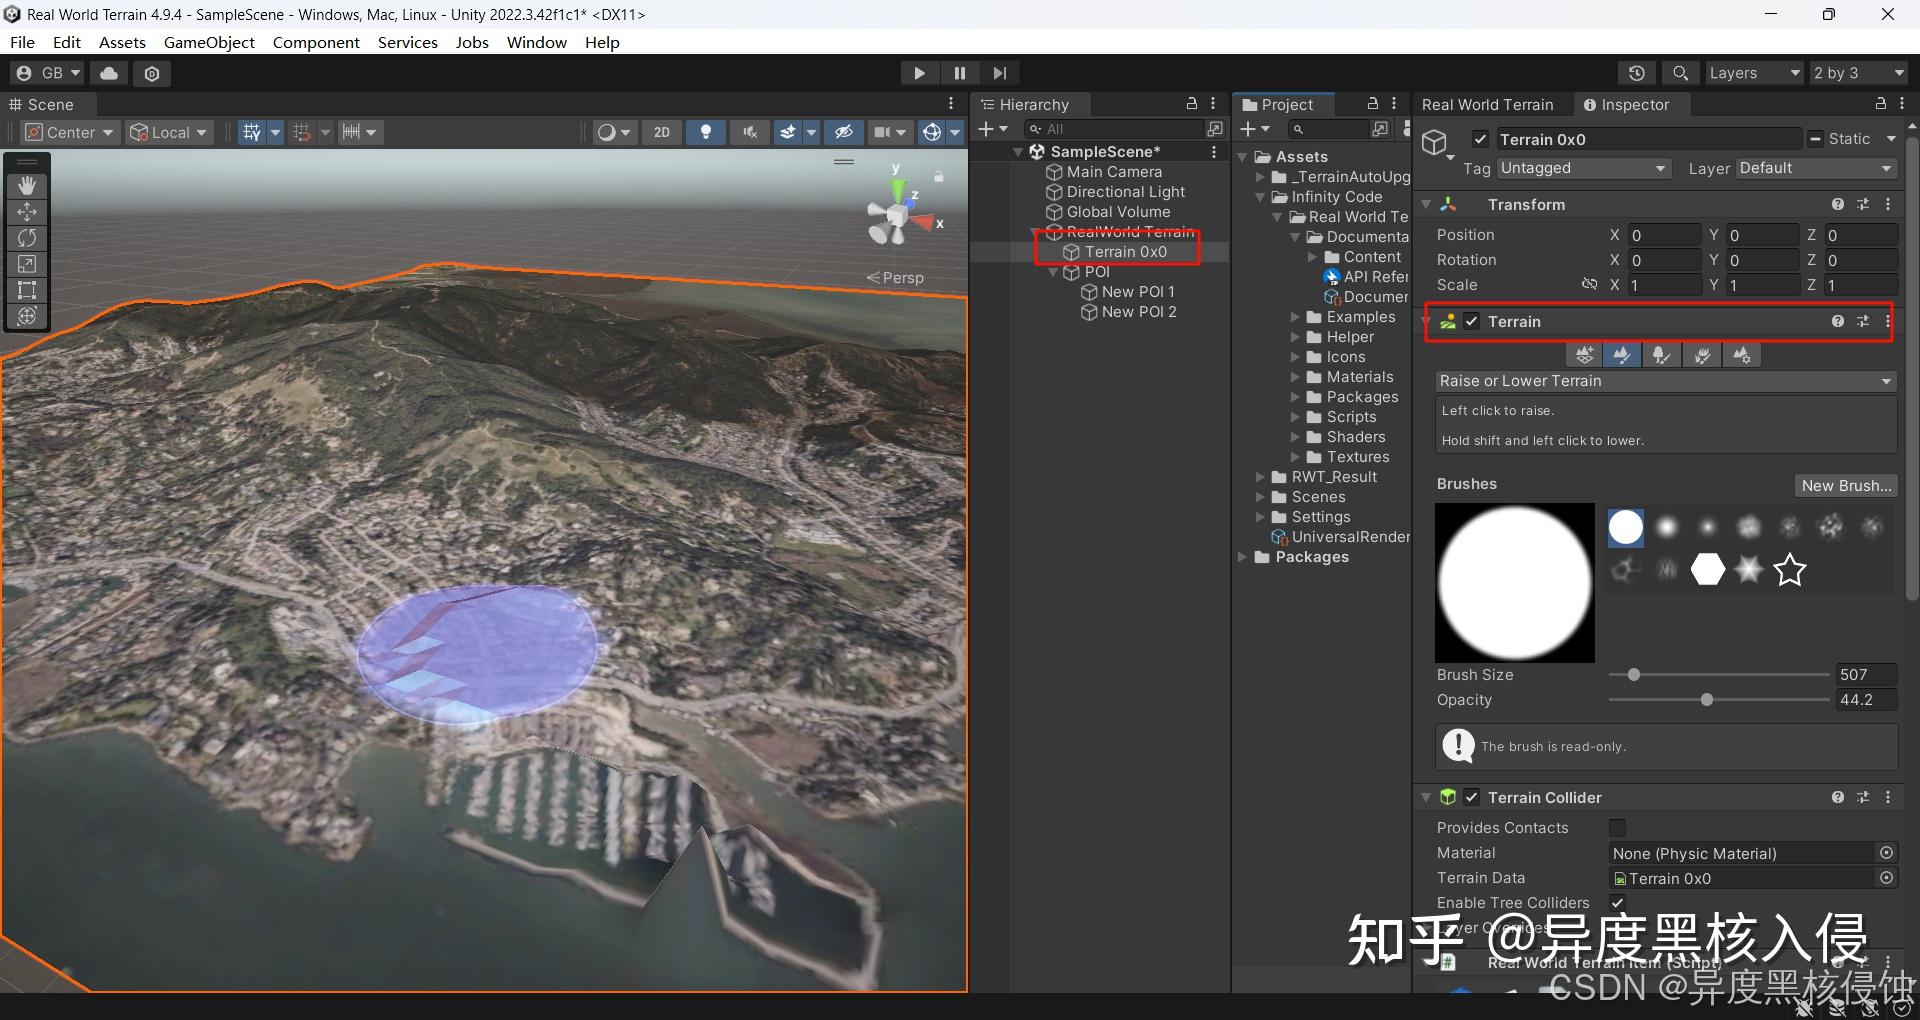Select the Create Neighbor Terrains tool
The height and width of the screenshot is (1020, 1920).
coord(1584,354)
